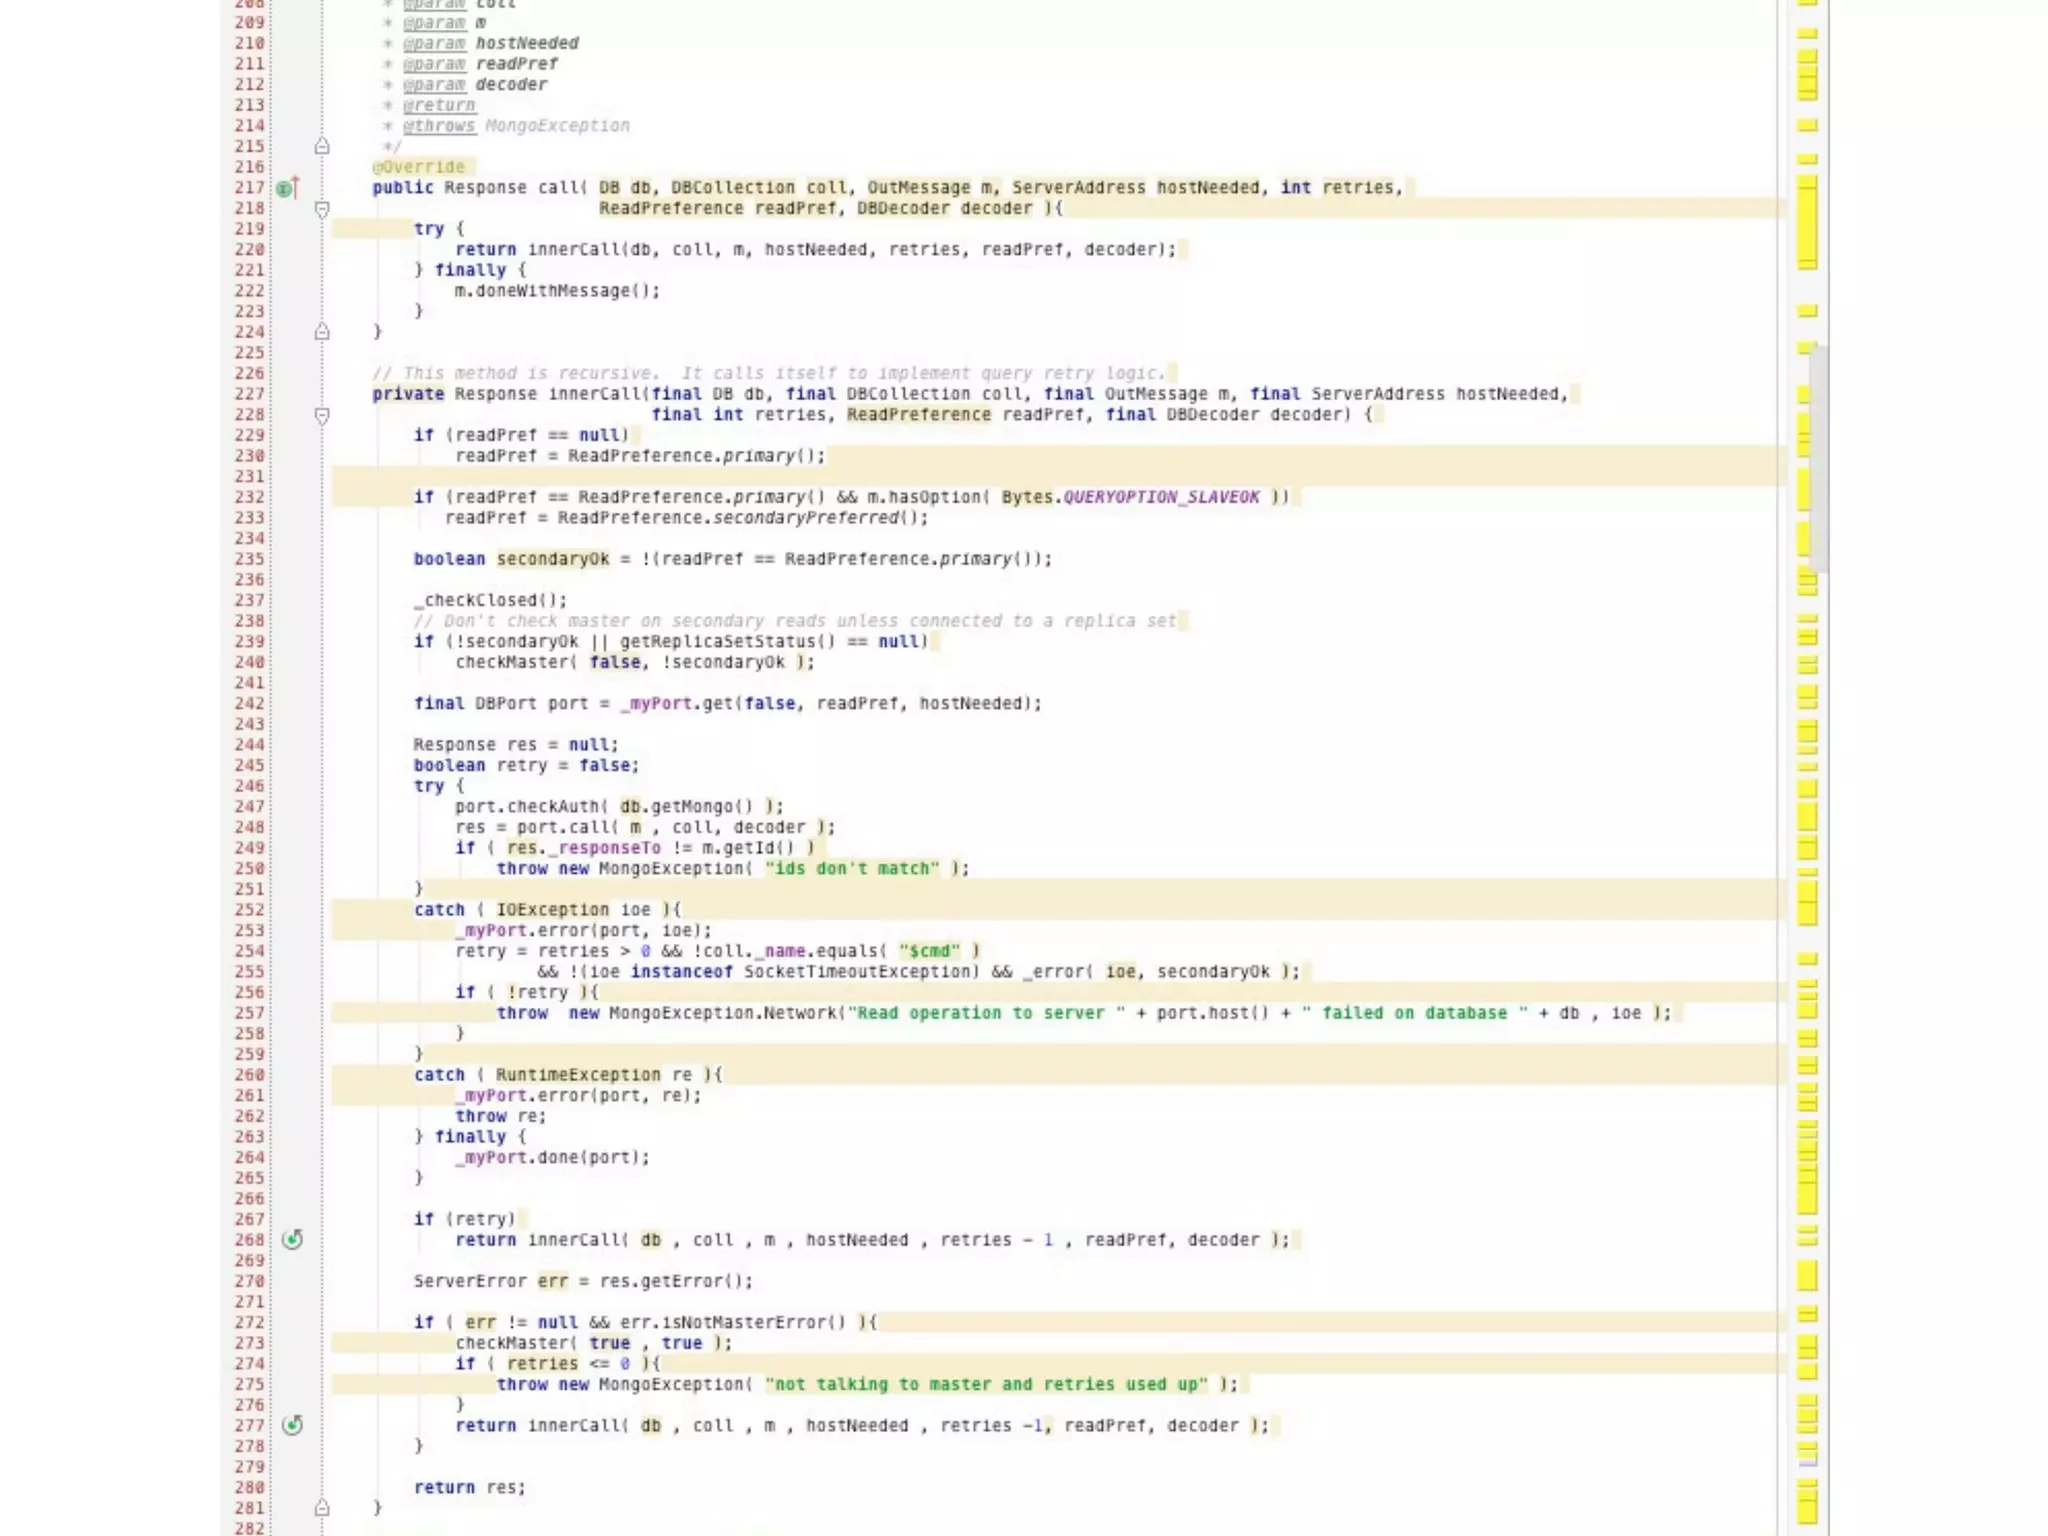Image resolution: width=2048 pixels, height=1536 pixels.
Task: Jump to the large warning stripe beside lines 217-221
Action: pos(1807,222)
